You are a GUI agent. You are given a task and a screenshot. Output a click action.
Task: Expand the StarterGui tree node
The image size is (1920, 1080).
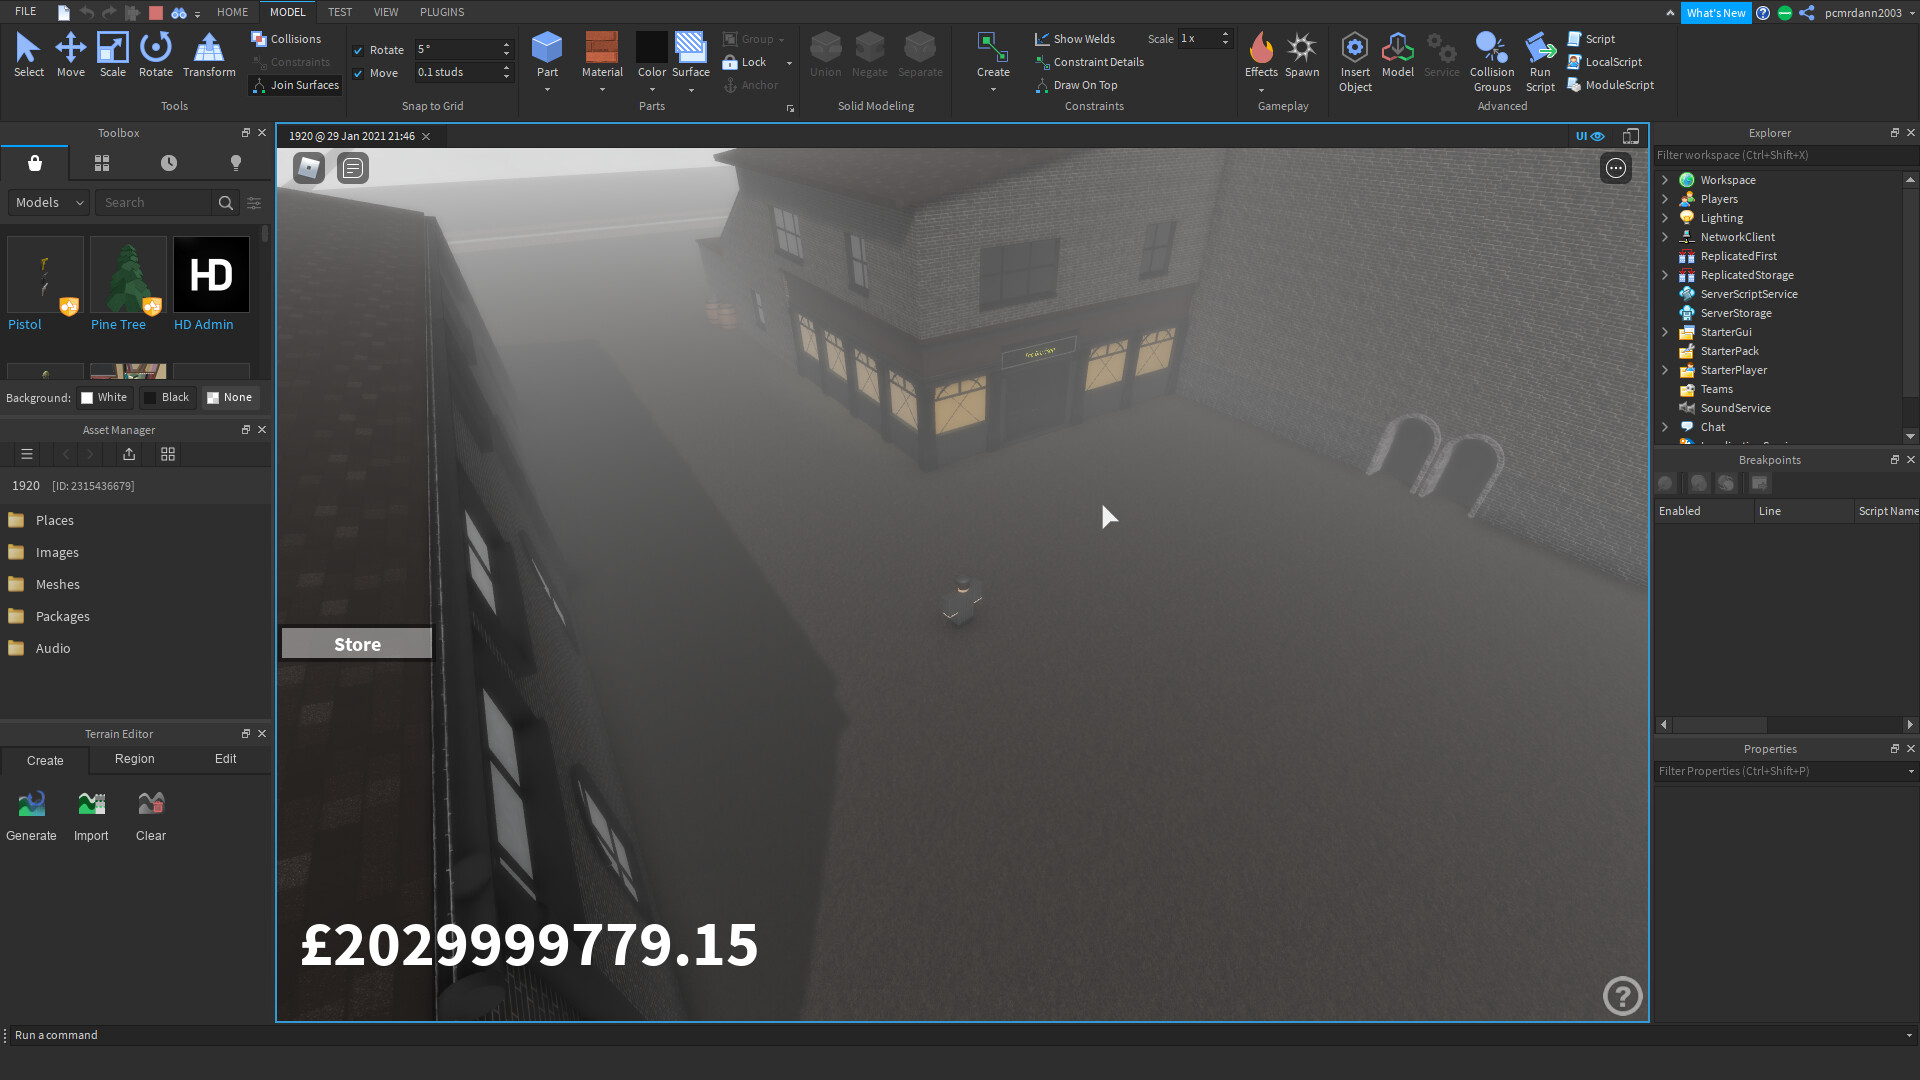click(1665, 332)
